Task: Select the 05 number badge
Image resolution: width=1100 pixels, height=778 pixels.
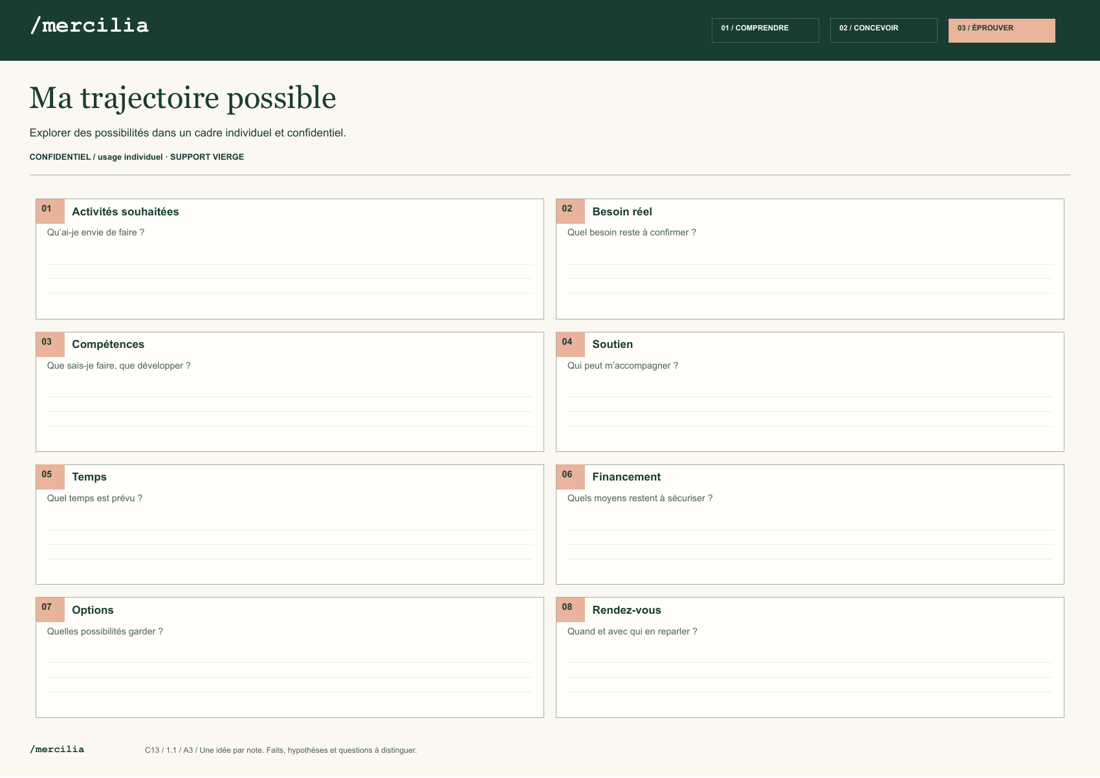Action: tap(50, 476)
